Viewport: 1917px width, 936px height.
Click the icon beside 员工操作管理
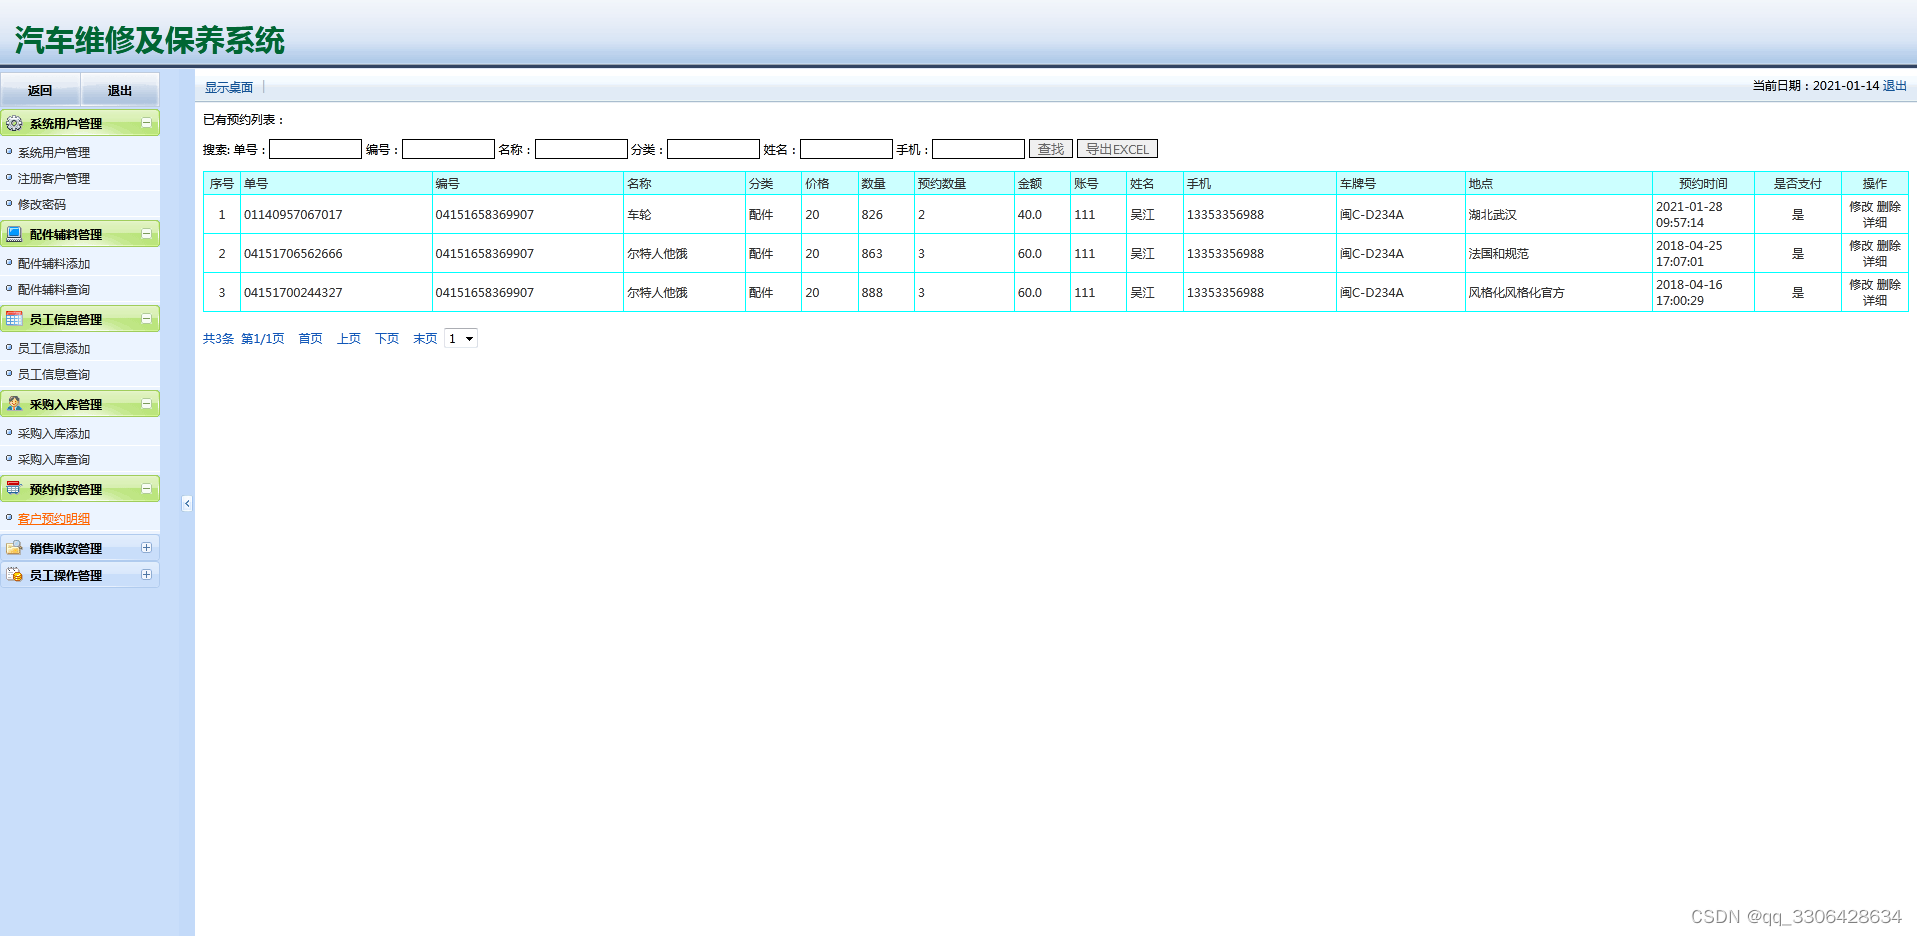[x=14, y=575]
